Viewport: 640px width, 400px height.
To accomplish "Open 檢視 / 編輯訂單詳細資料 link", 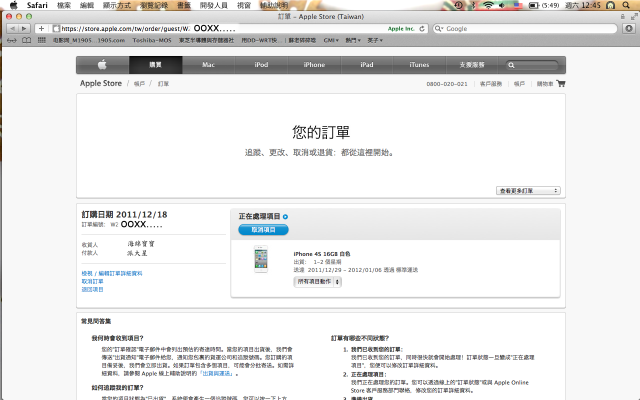I will tap(112, 273).
